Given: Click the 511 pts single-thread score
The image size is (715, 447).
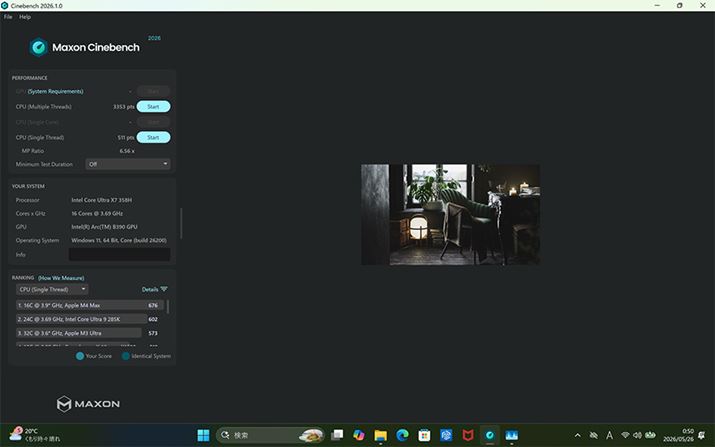Looking at the screenshot, I should click(126, 137).
